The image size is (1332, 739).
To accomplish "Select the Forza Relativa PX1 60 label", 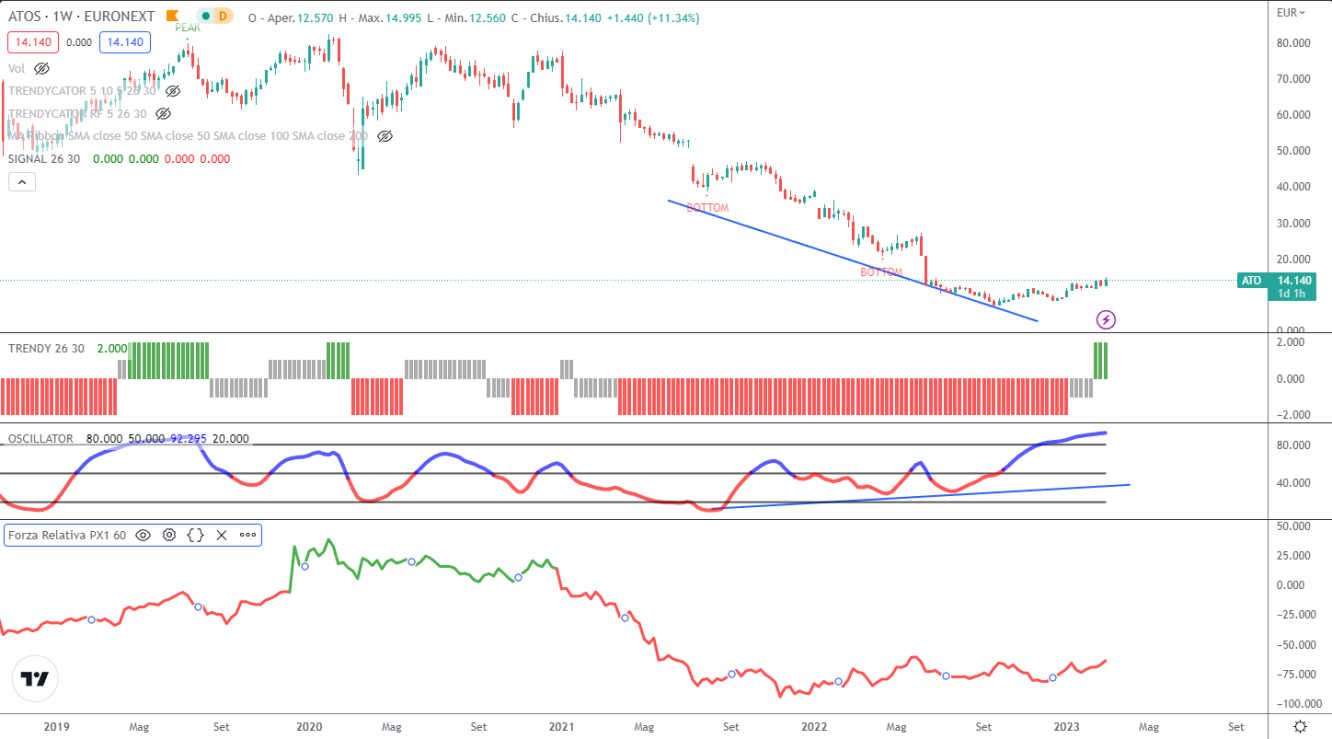I will coord(67,535).
